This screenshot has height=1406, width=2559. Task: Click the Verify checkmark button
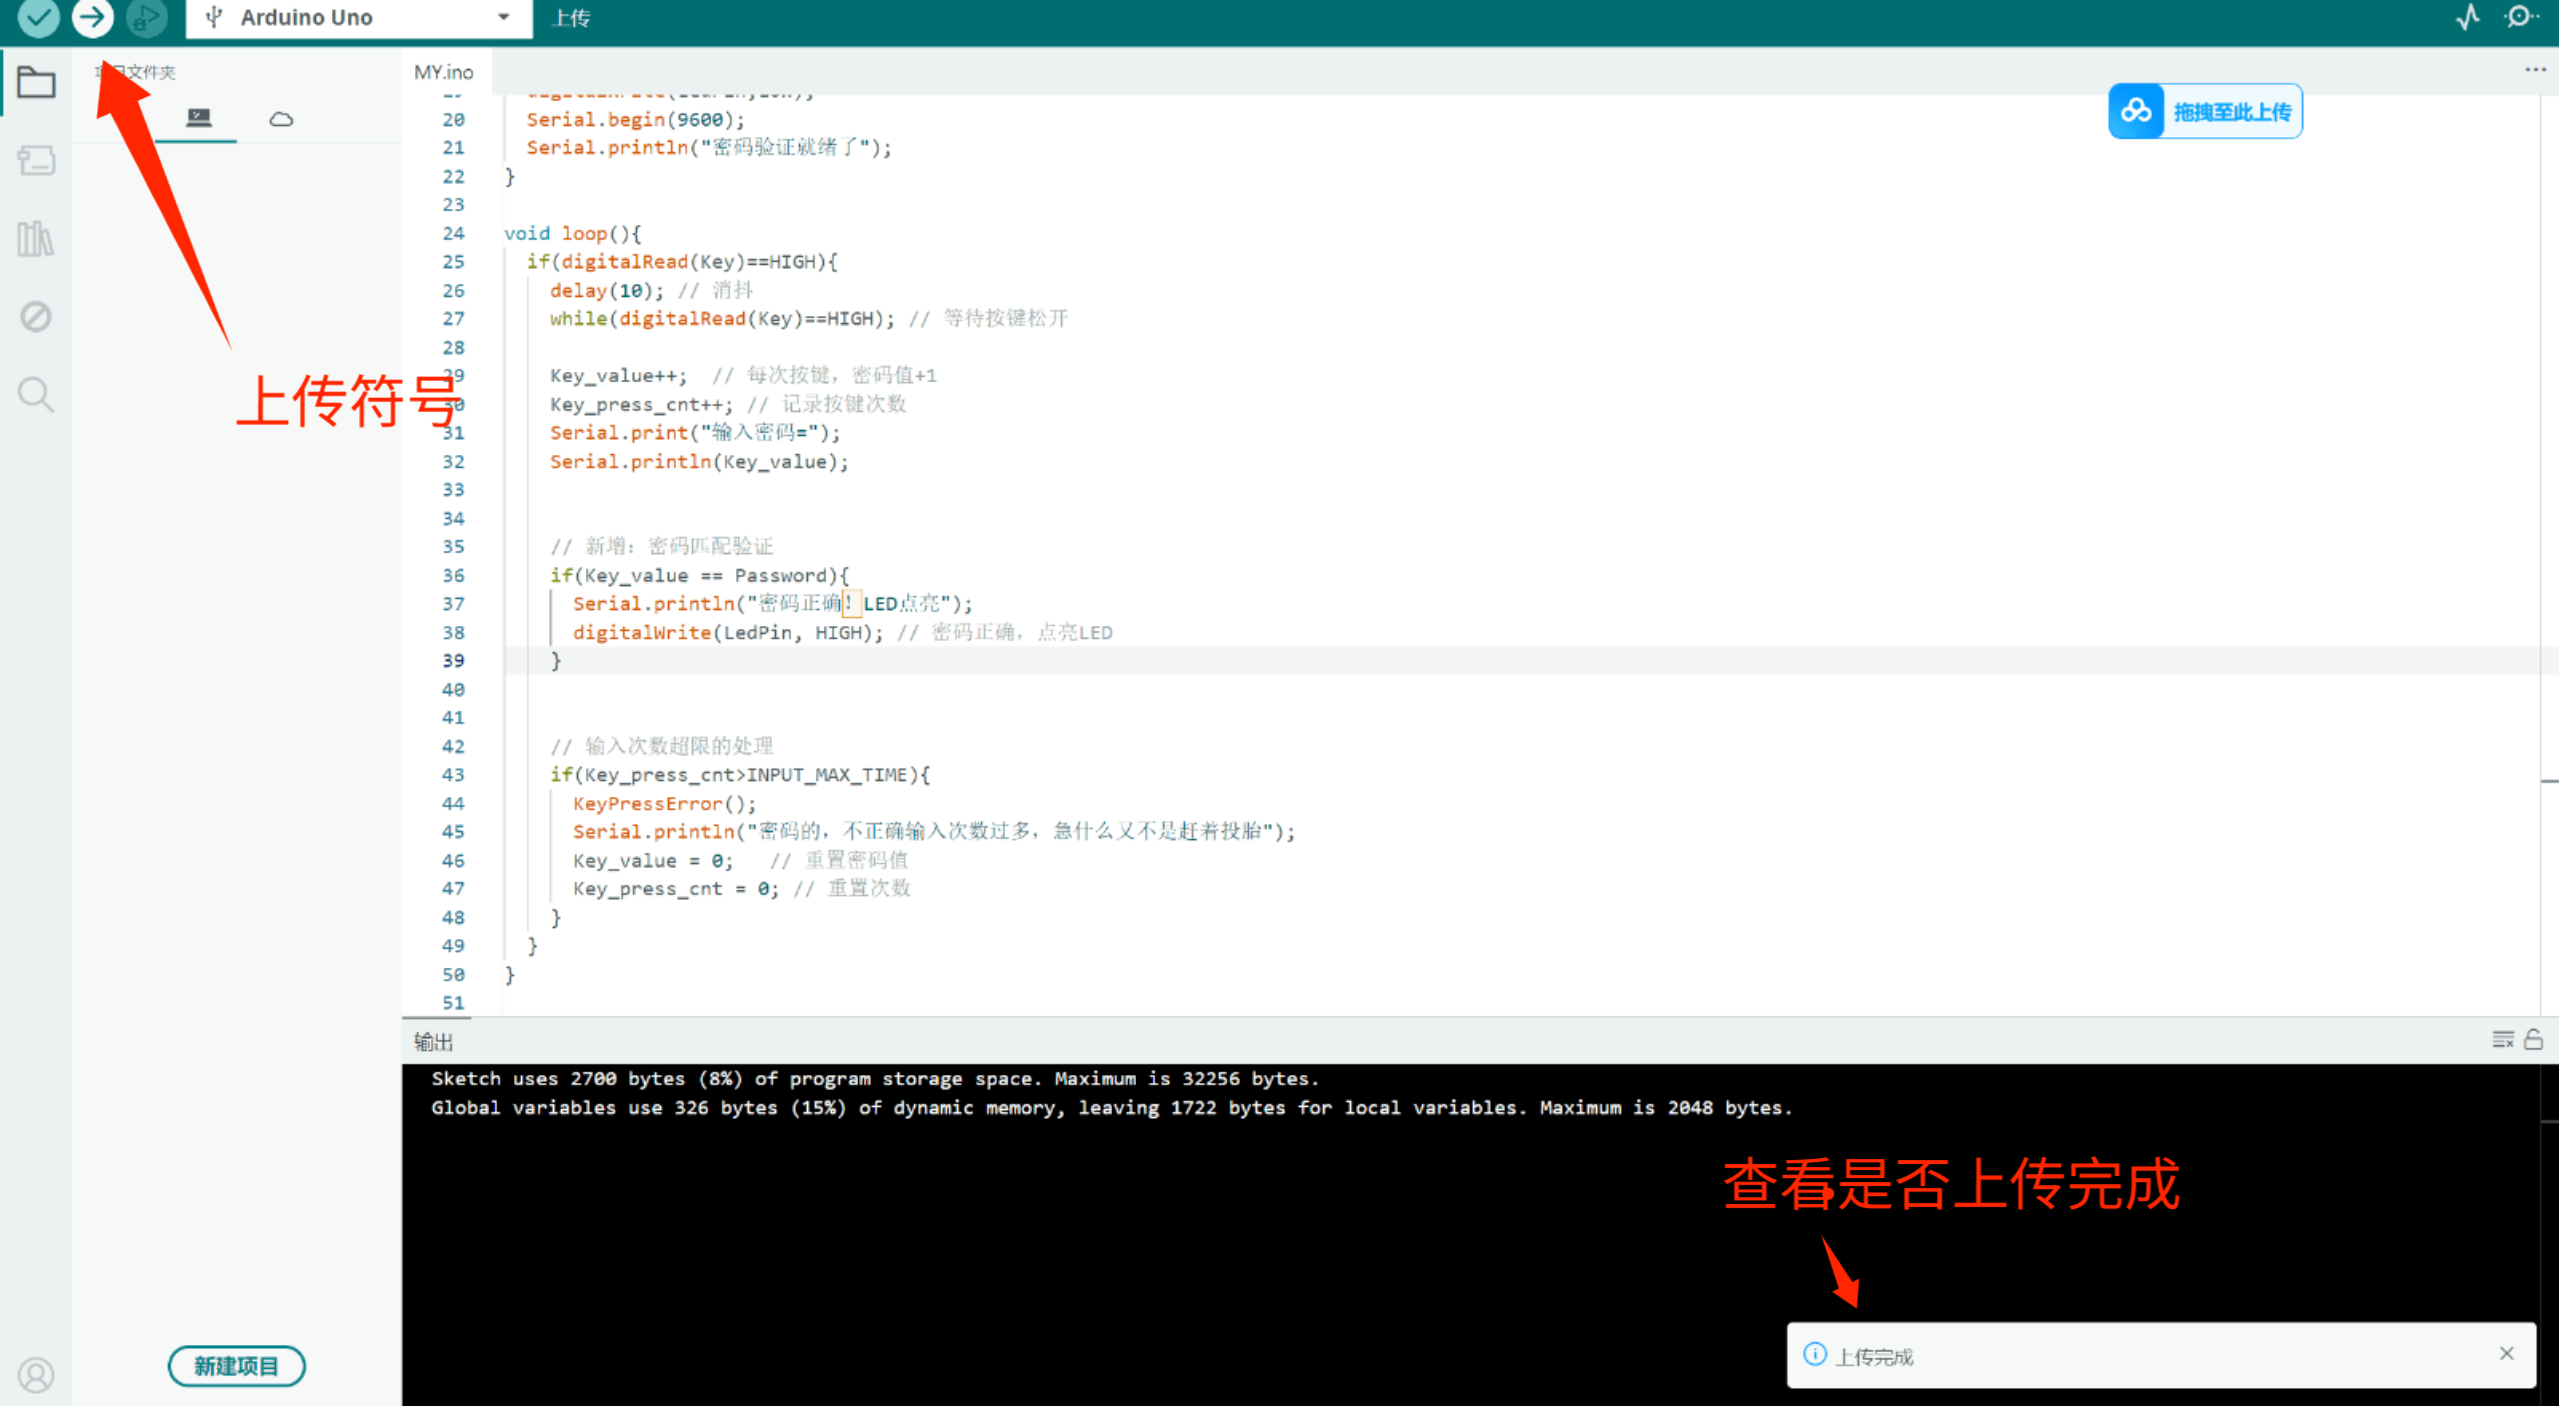(x=38, y=17)
